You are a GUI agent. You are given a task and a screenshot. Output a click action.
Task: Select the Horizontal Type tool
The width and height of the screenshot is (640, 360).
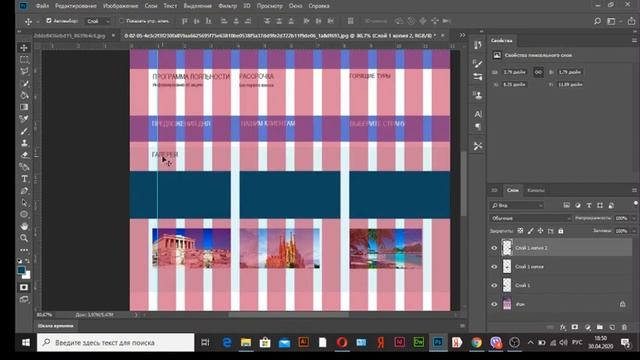pos(24,179)
